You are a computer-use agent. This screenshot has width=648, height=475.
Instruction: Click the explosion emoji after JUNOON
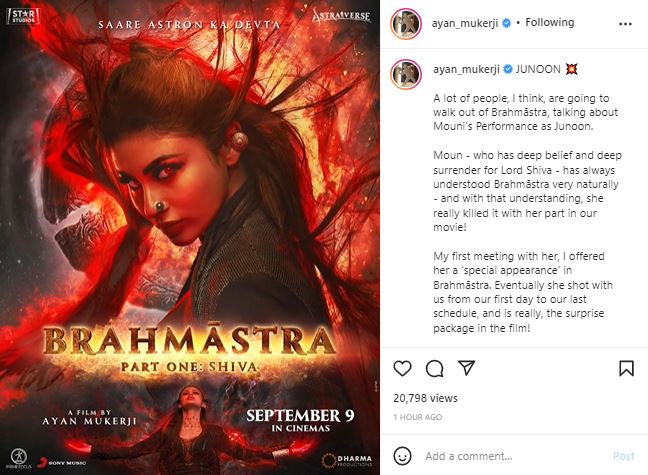[x=571, y=69]
